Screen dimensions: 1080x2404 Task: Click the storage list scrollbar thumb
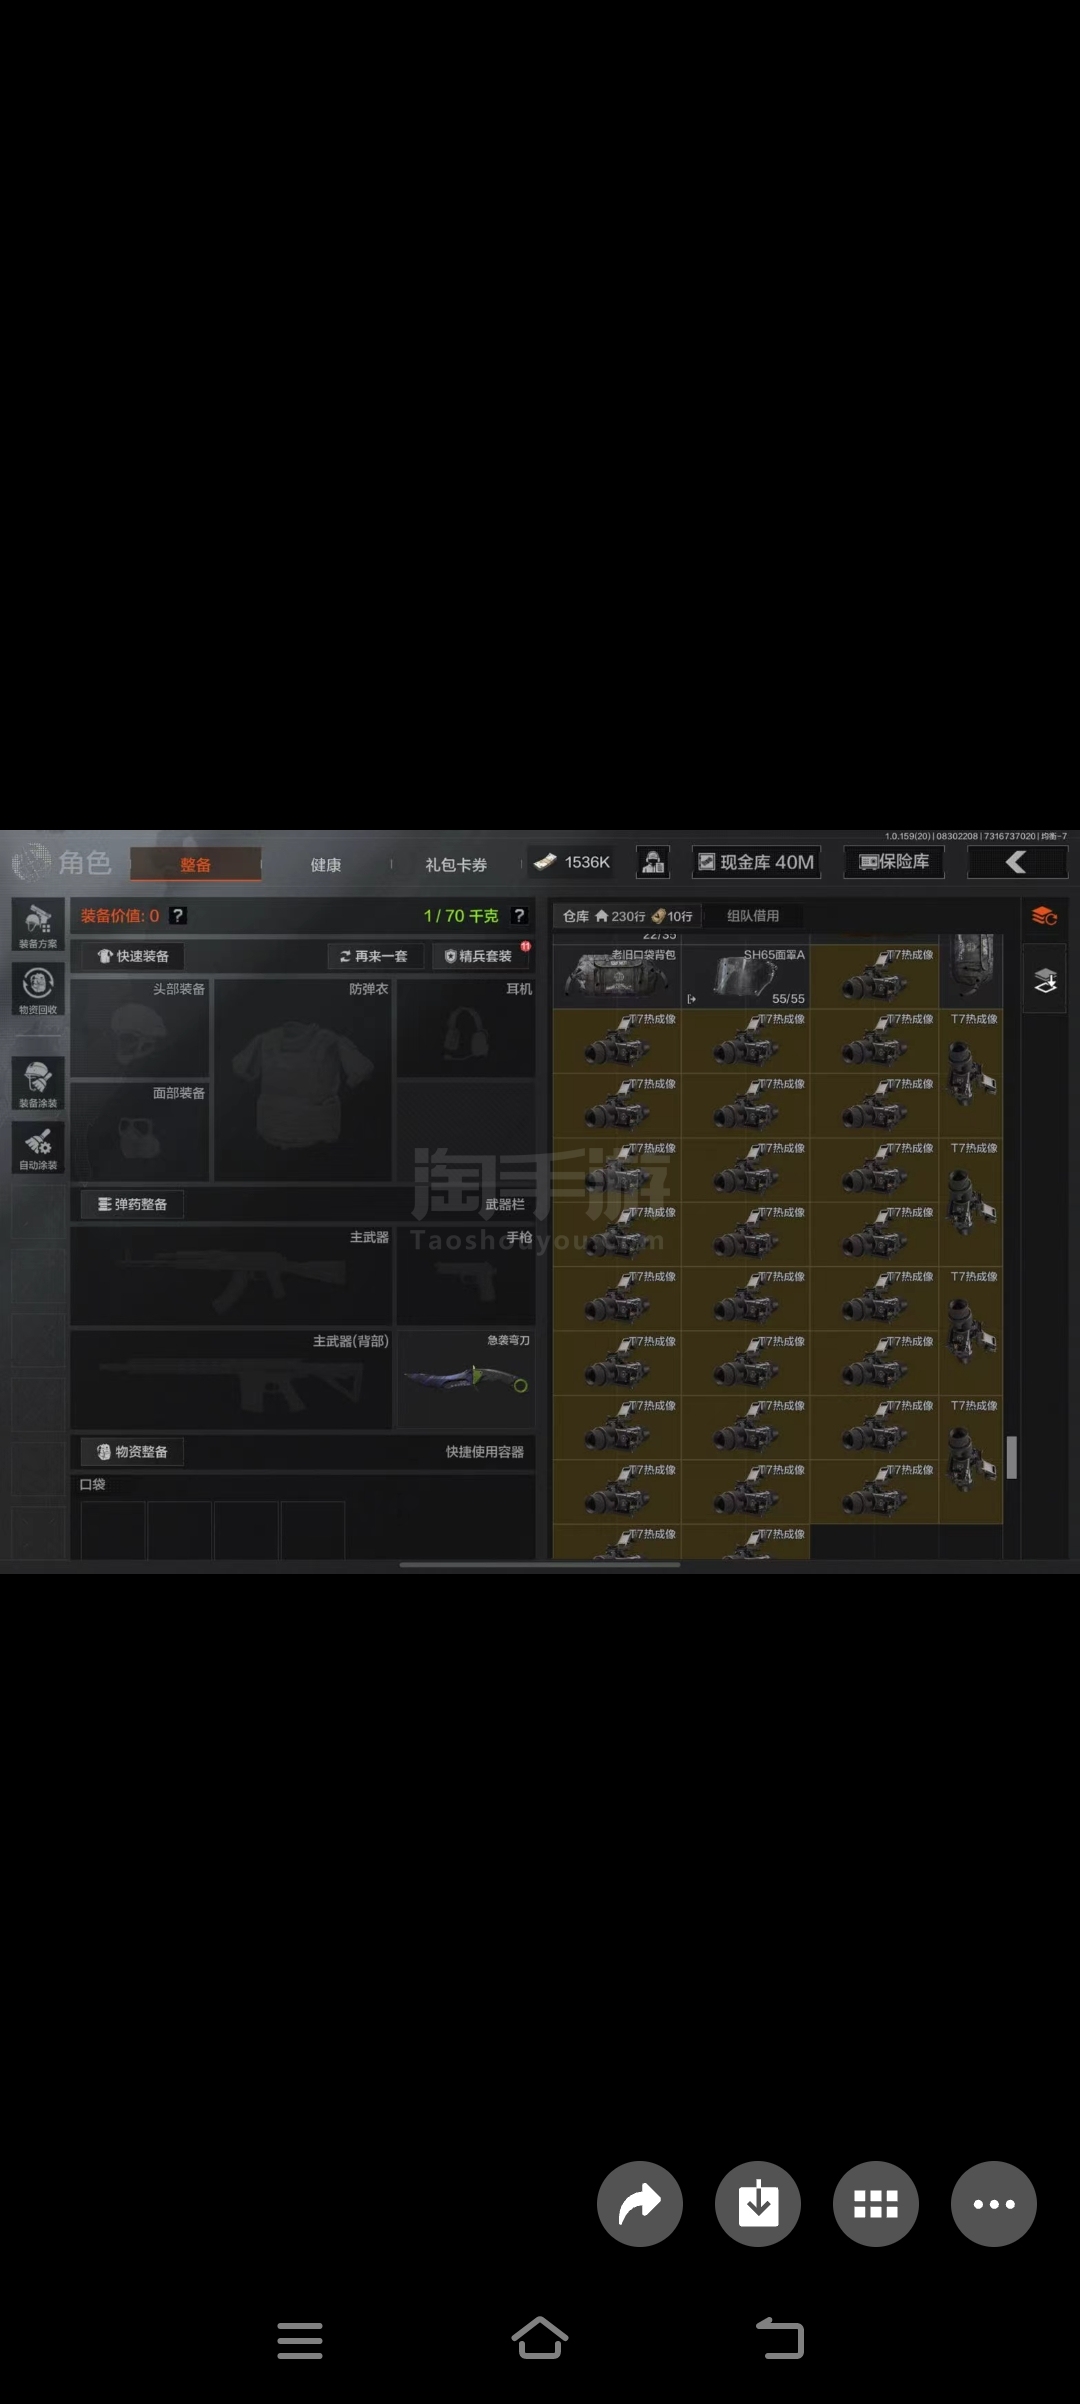1011,1457
